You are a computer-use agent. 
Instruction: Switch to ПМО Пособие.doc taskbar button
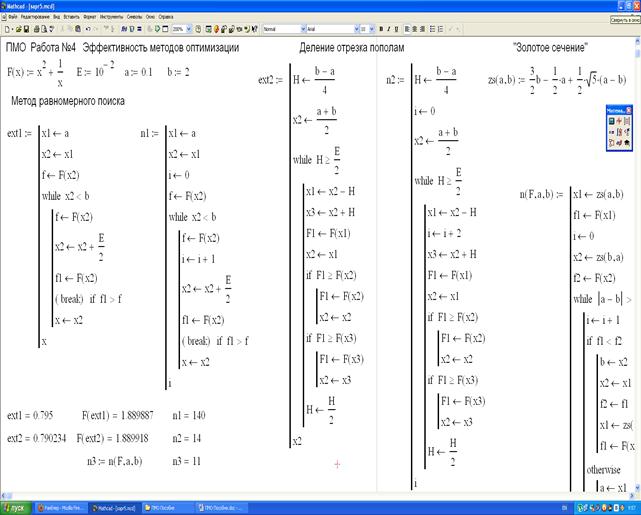coord(221,508)
